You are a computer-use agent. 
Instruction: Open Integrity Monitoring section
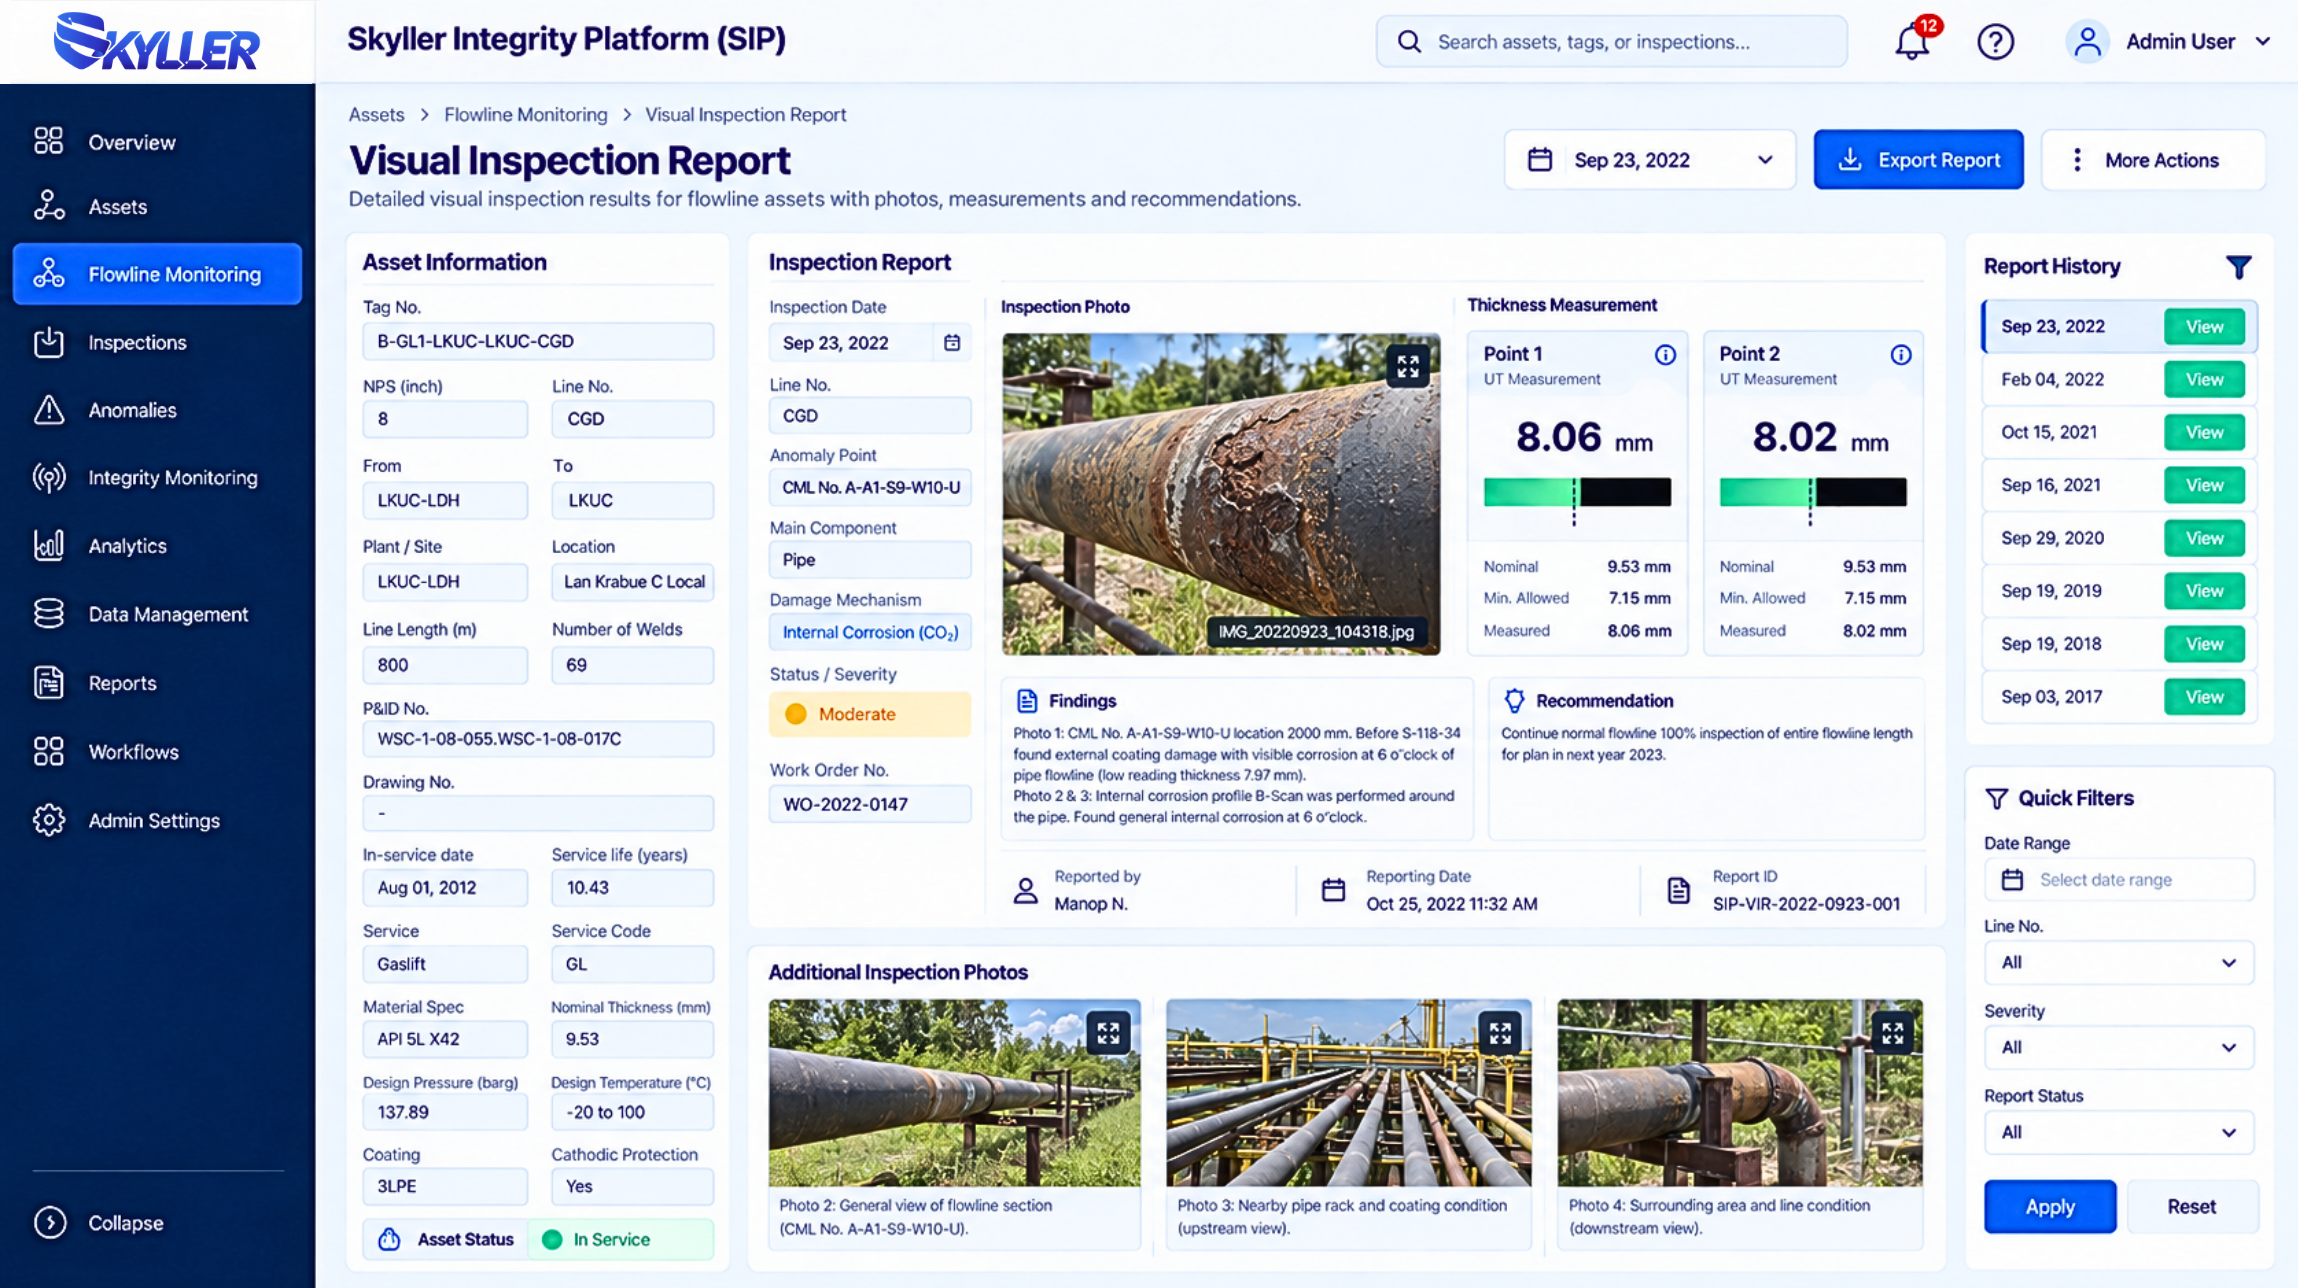coord(157,478)
